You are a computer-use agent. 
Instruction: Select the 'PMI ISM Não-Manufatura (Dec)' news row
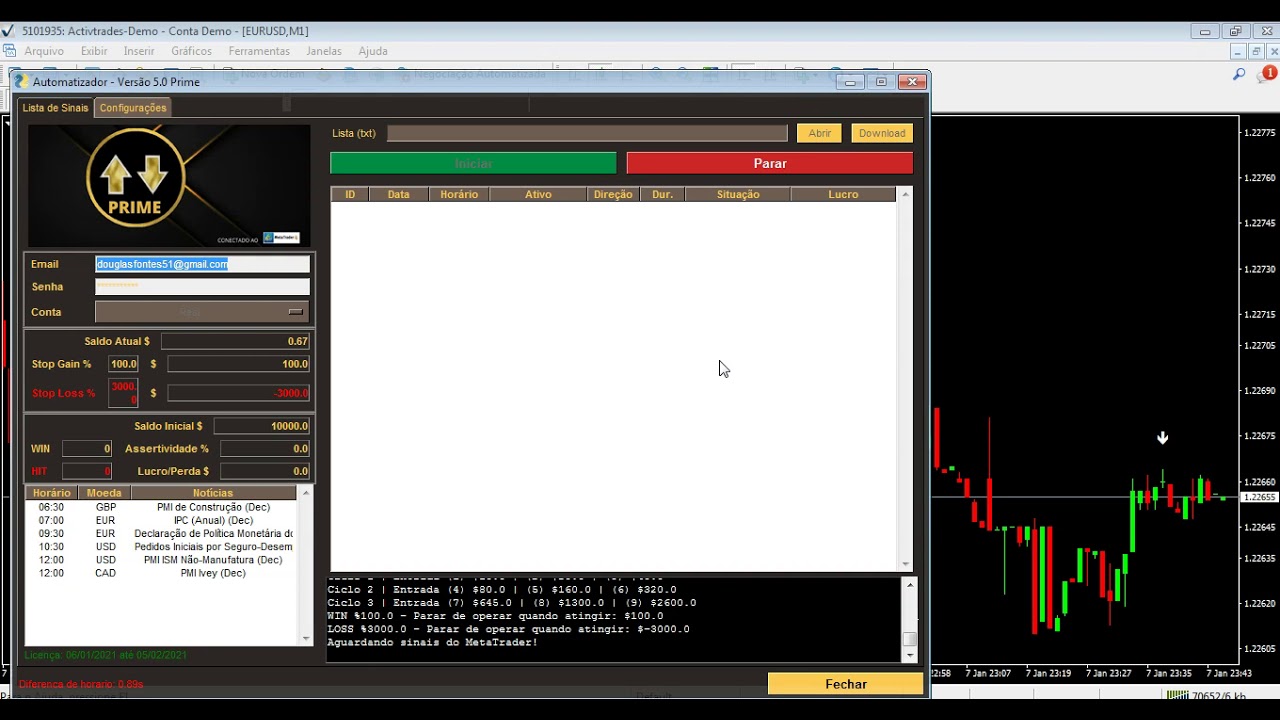(161, 560)
